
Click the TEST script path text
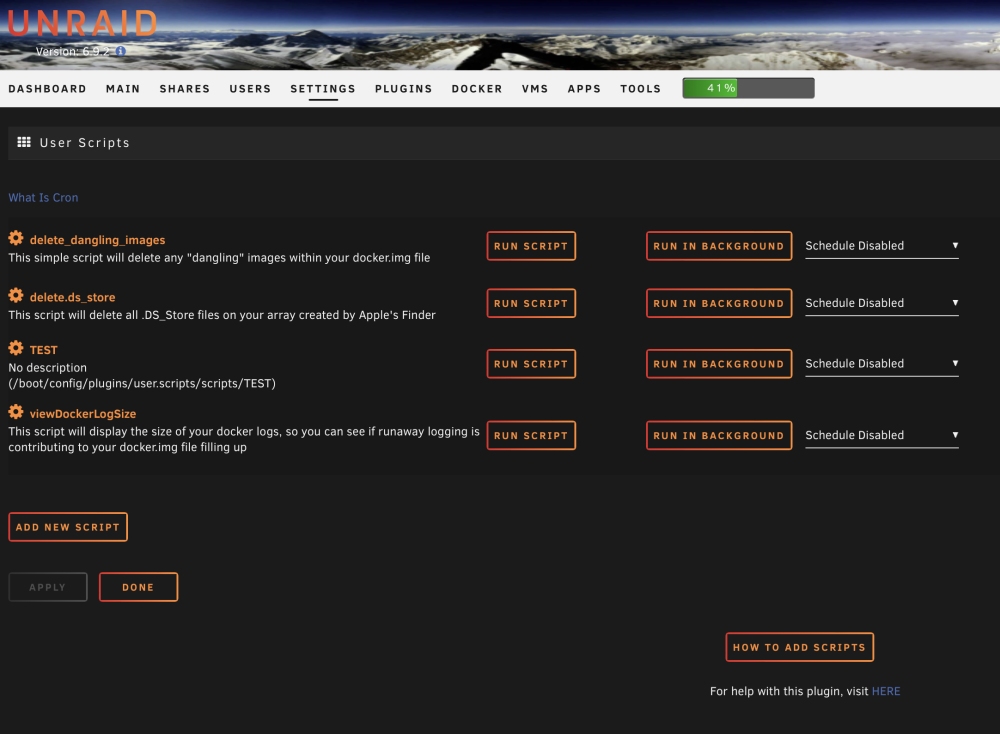pyautogui.click(x=142, y=383)
